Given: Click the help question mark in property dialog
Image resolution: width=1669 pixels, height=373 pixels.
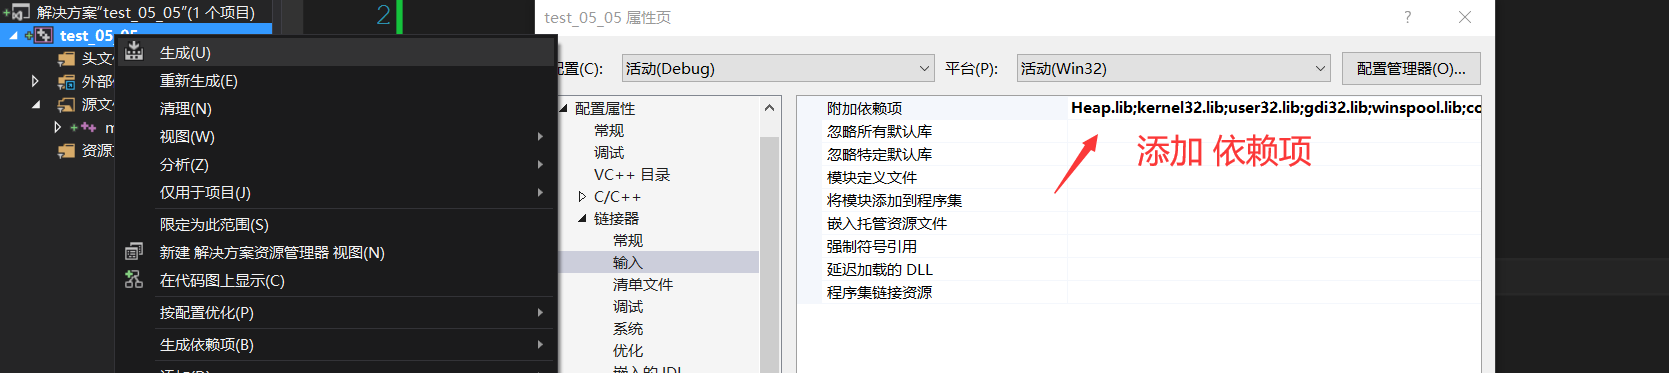Looking at the screenshot, I should (x=1407, y=17).
